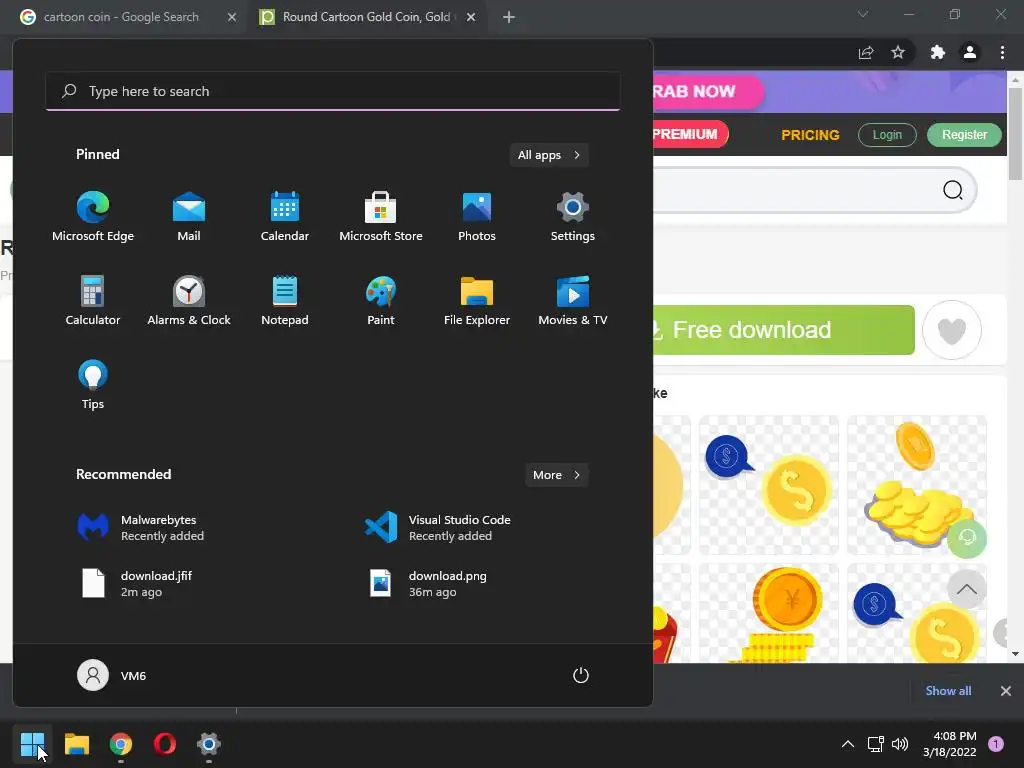Switch to Chrome on the taskbar

121,744
